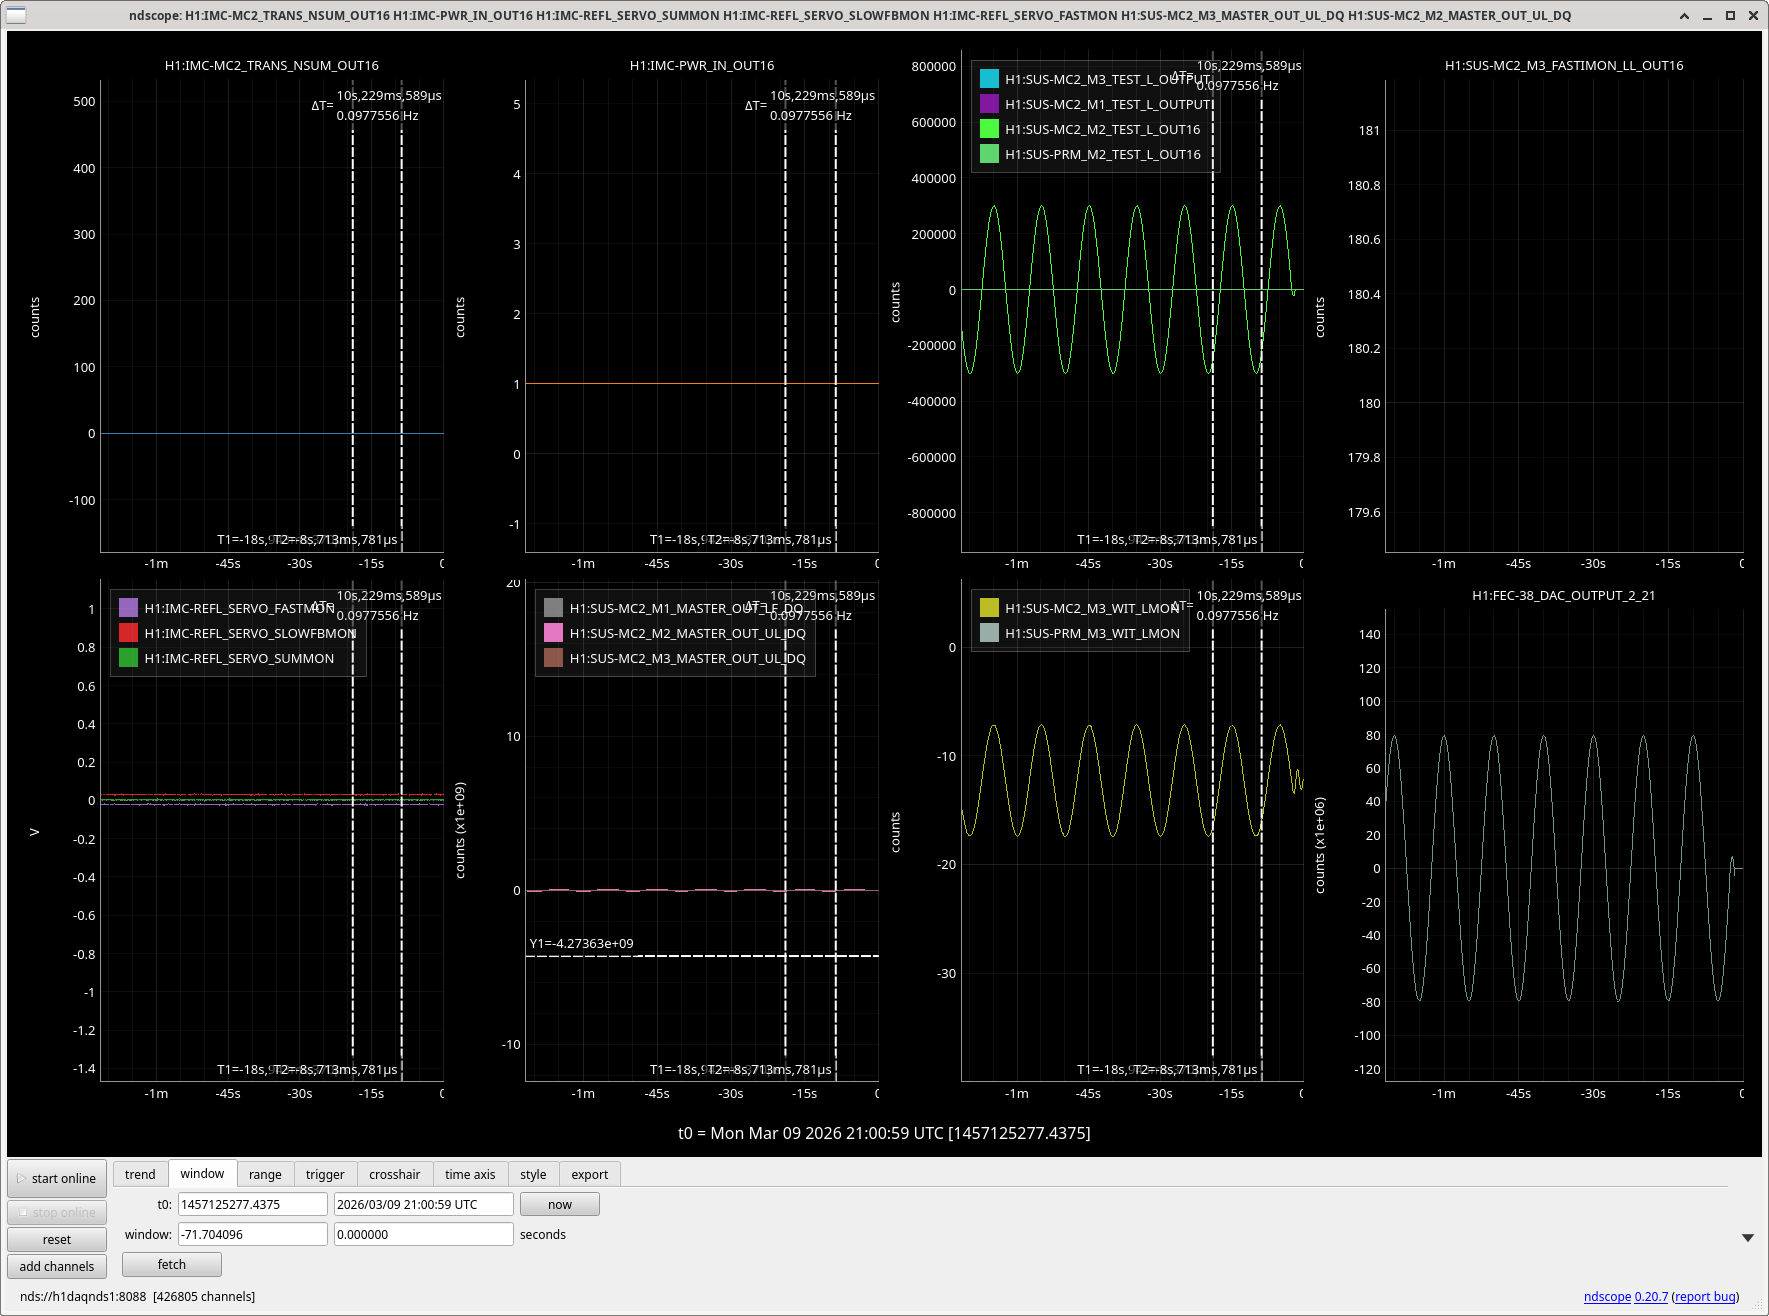
Task: Open the trigger tab
Action: pyautogui.click(x=325, y=1174)
